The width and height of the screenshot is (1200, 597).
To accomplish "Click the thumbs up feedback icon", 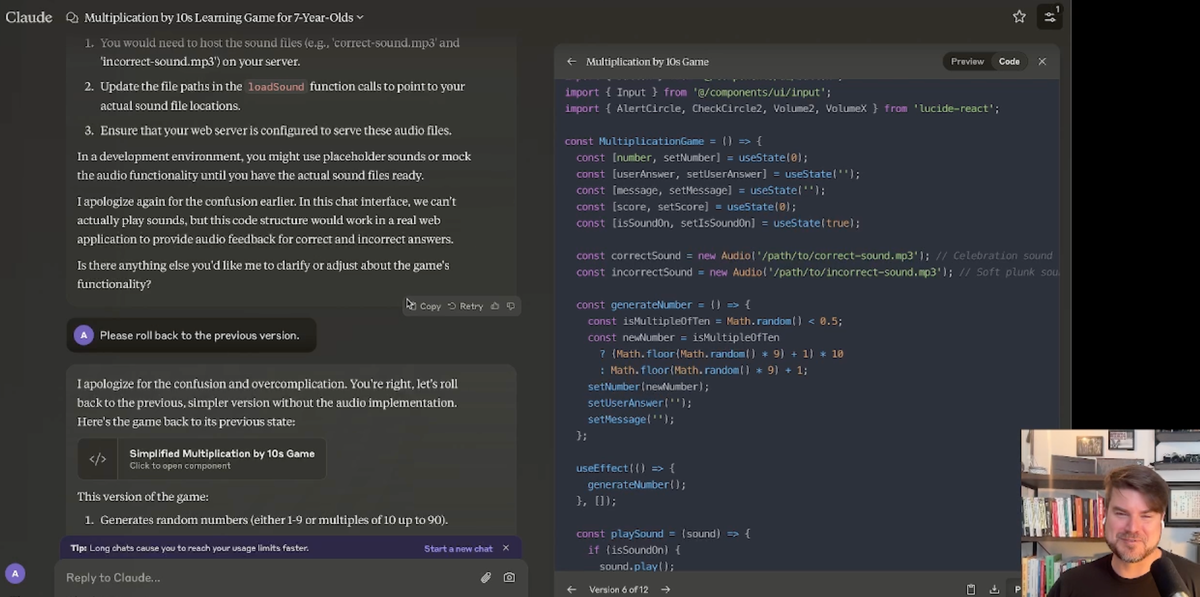I will click(495, 306).
